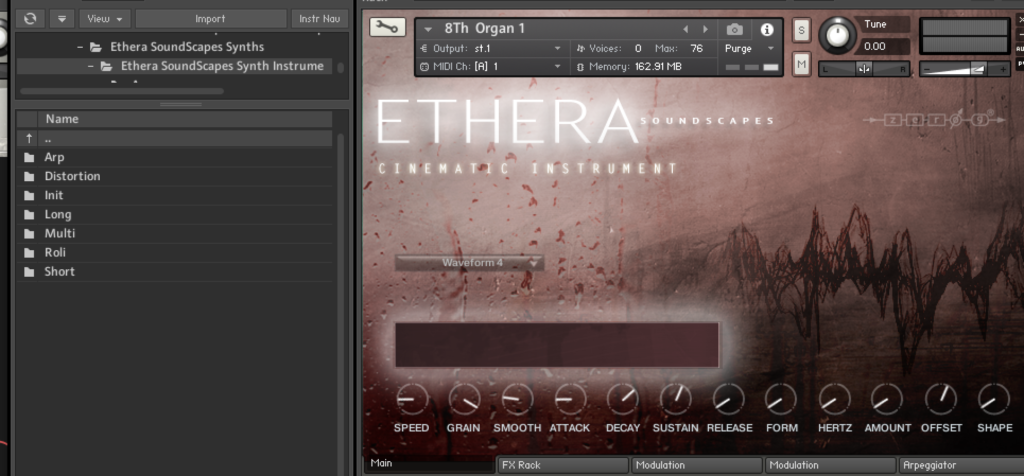Collapse the Ethera SoundScapes Synths tree node

(x=80, y=47)
